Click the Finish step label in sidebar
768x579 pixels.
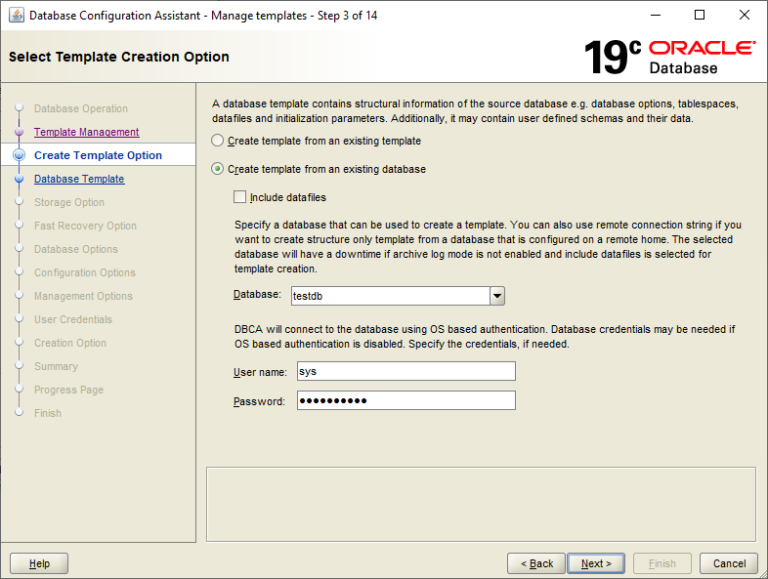tap(48, 413)
